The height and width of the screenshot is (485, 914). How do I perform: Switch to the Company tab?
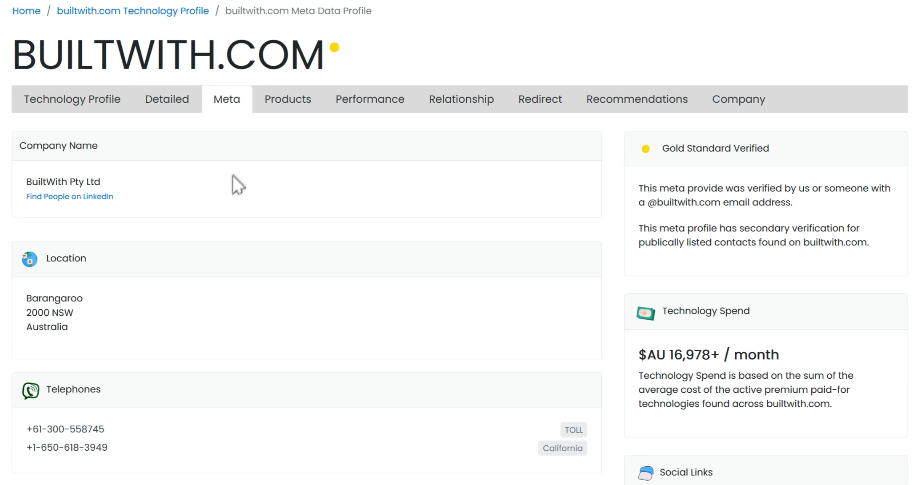739,99
